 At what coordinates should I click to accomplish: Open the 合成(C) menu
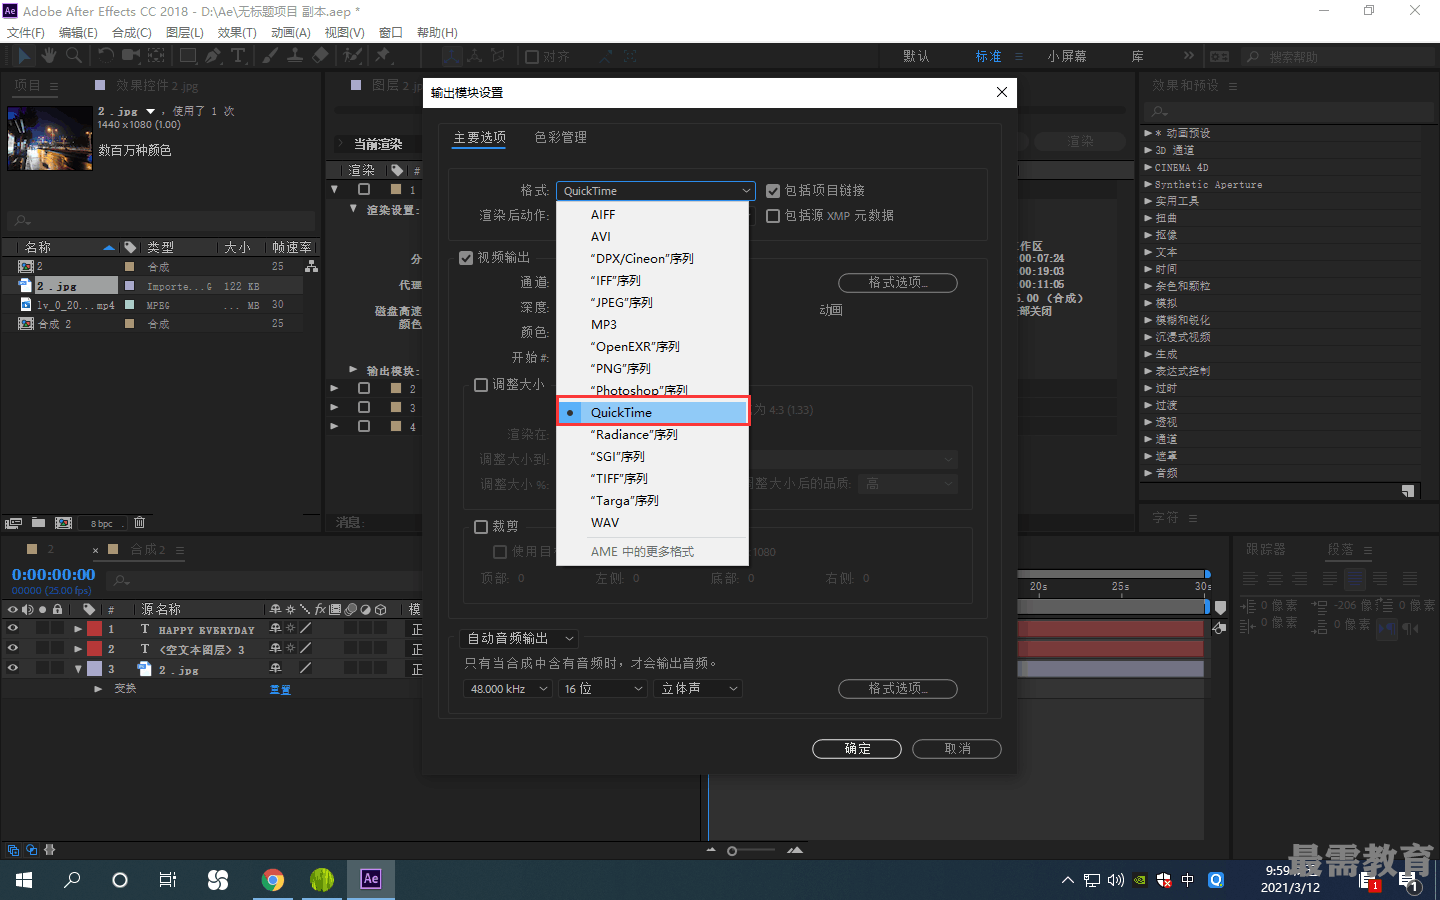click(x=131, y=32)
